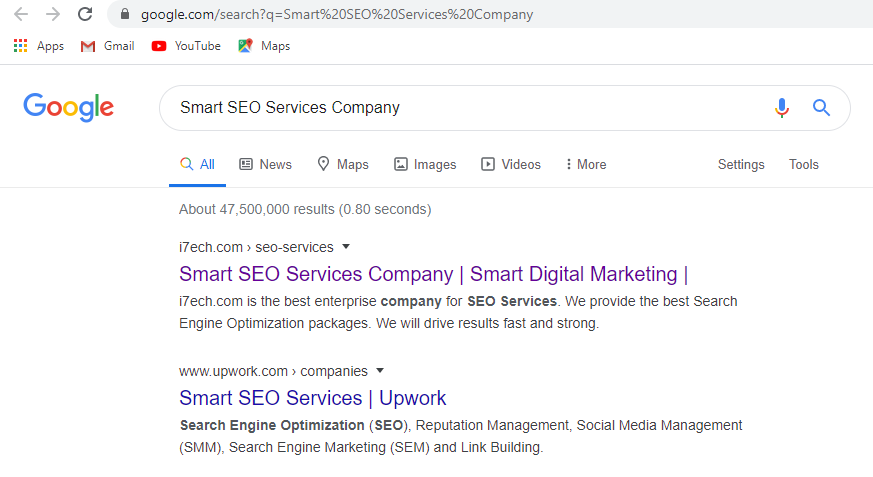The image size is (873, 477).
Task: Click the browser forward arrow
Action: point(53,14)
